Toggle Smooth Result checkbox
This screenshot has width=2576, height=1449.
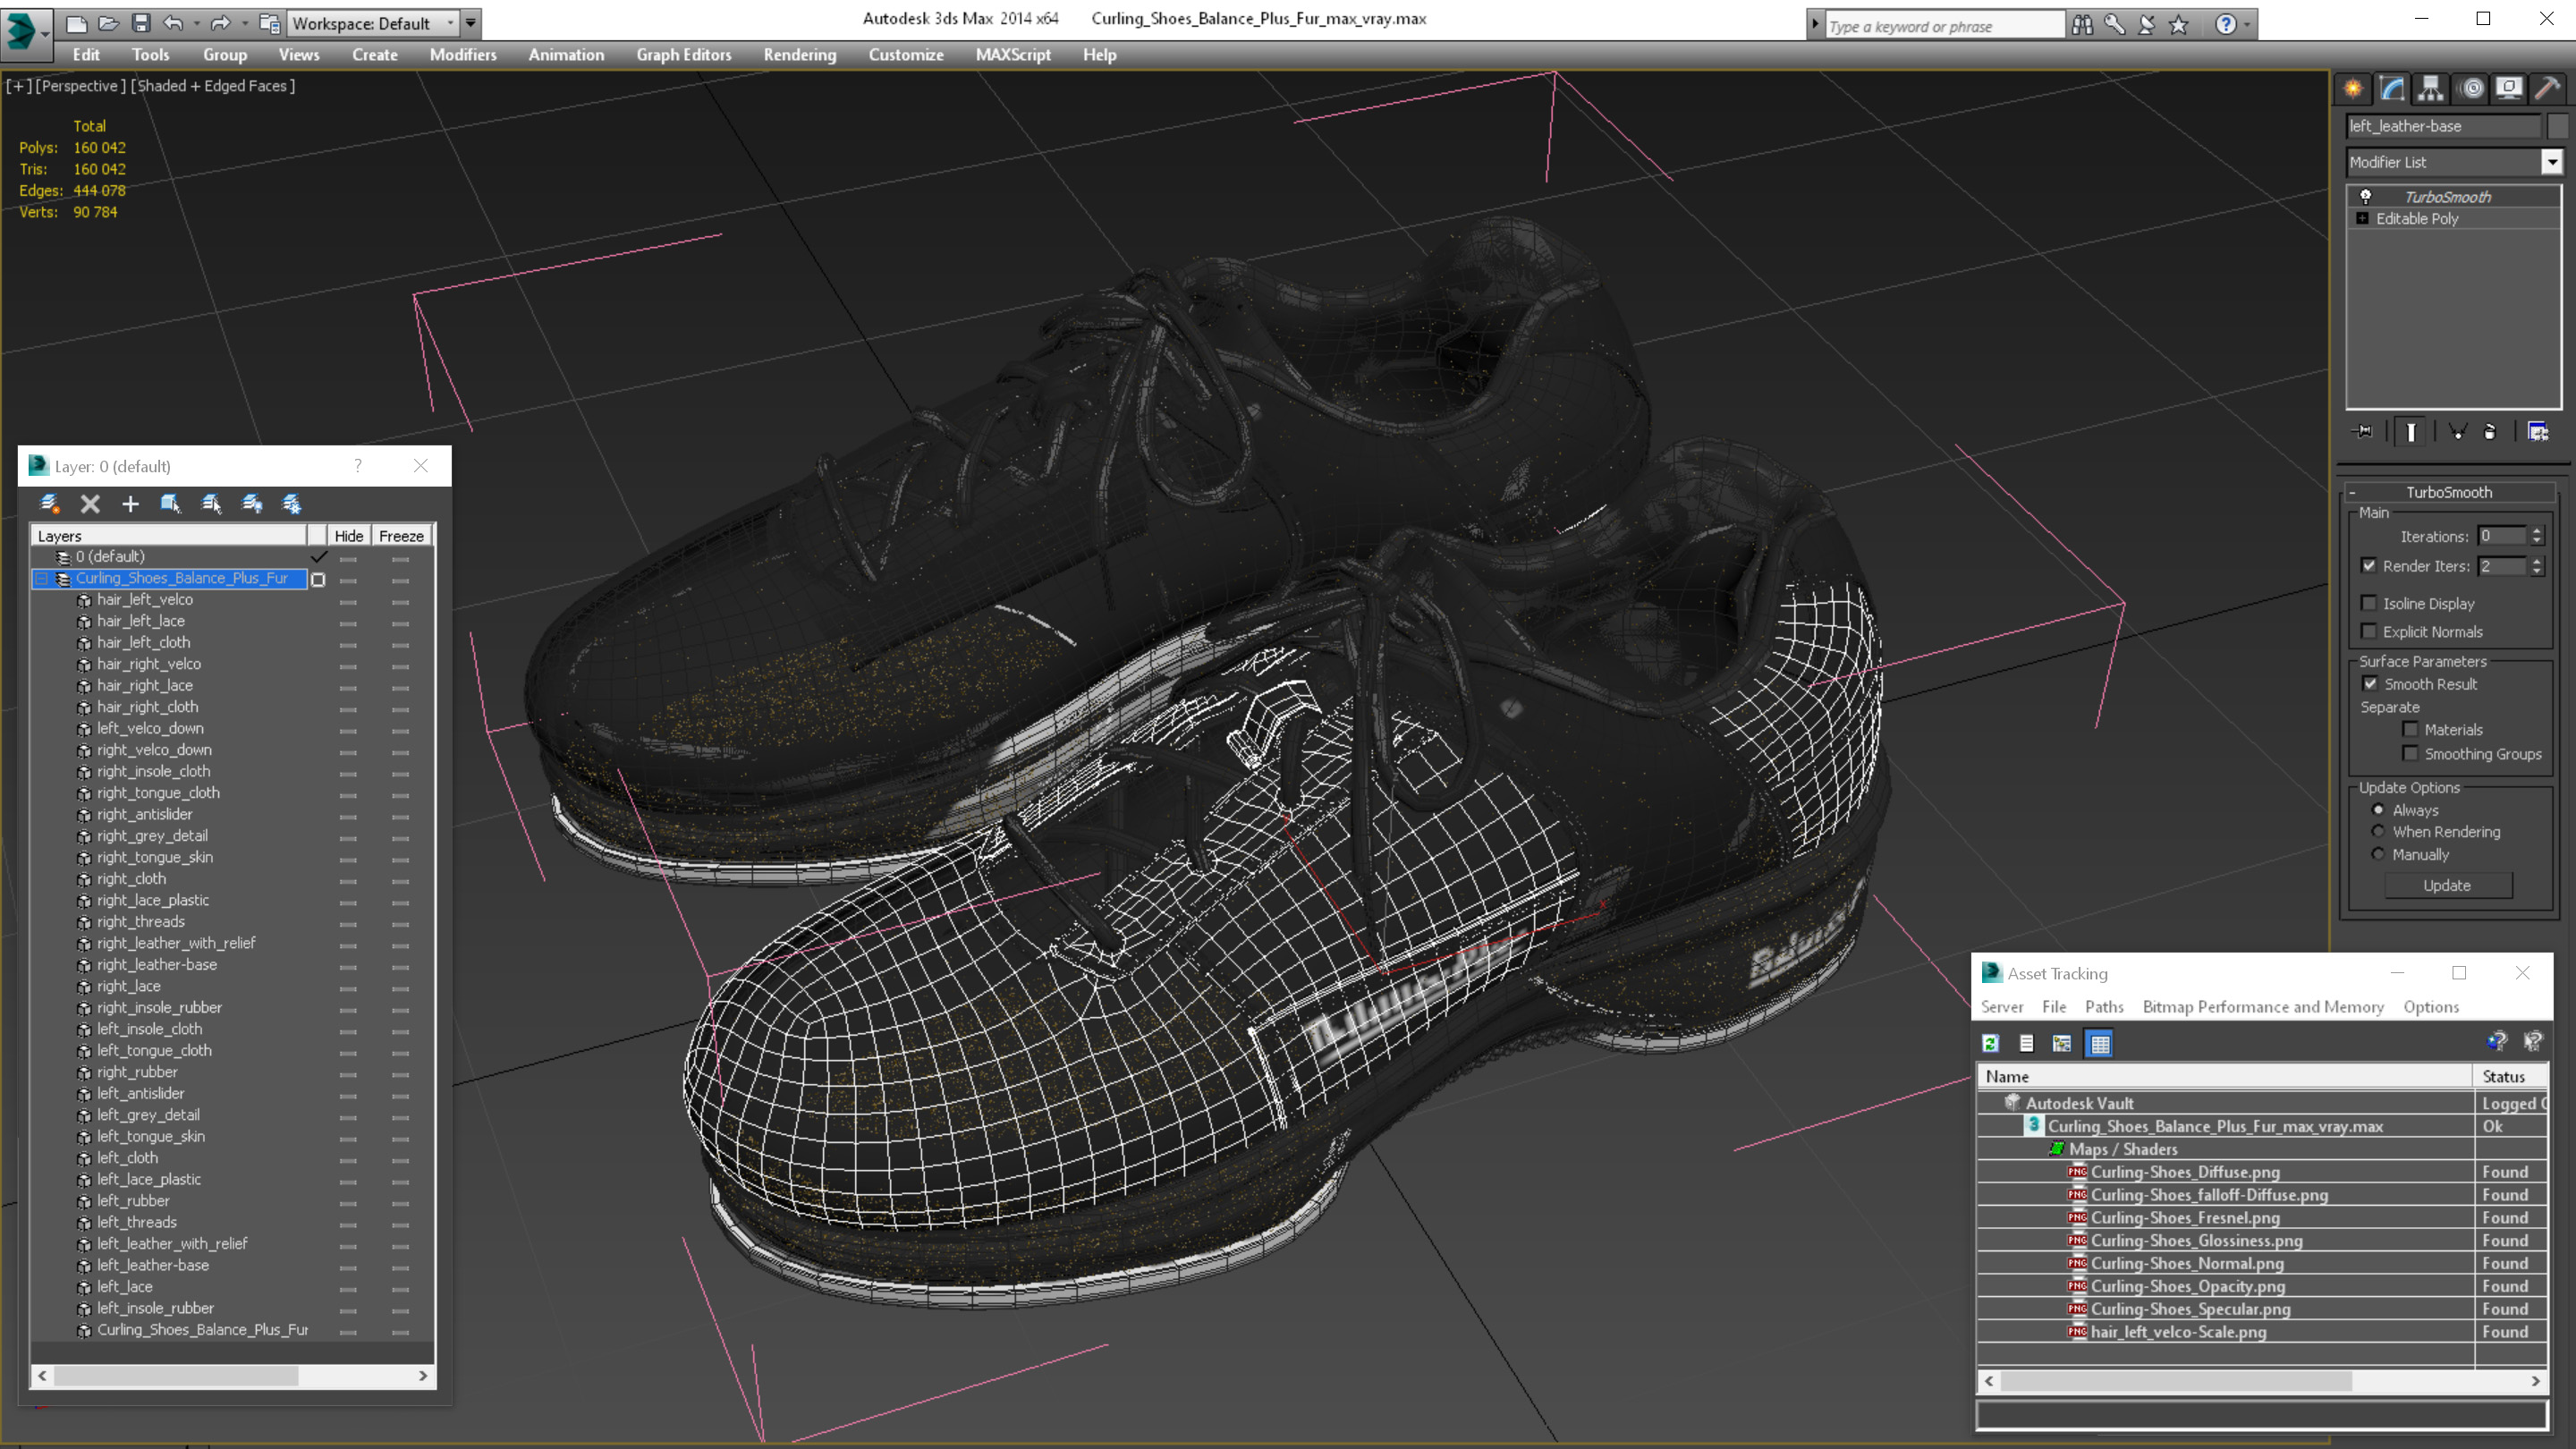click(2370, 684)
